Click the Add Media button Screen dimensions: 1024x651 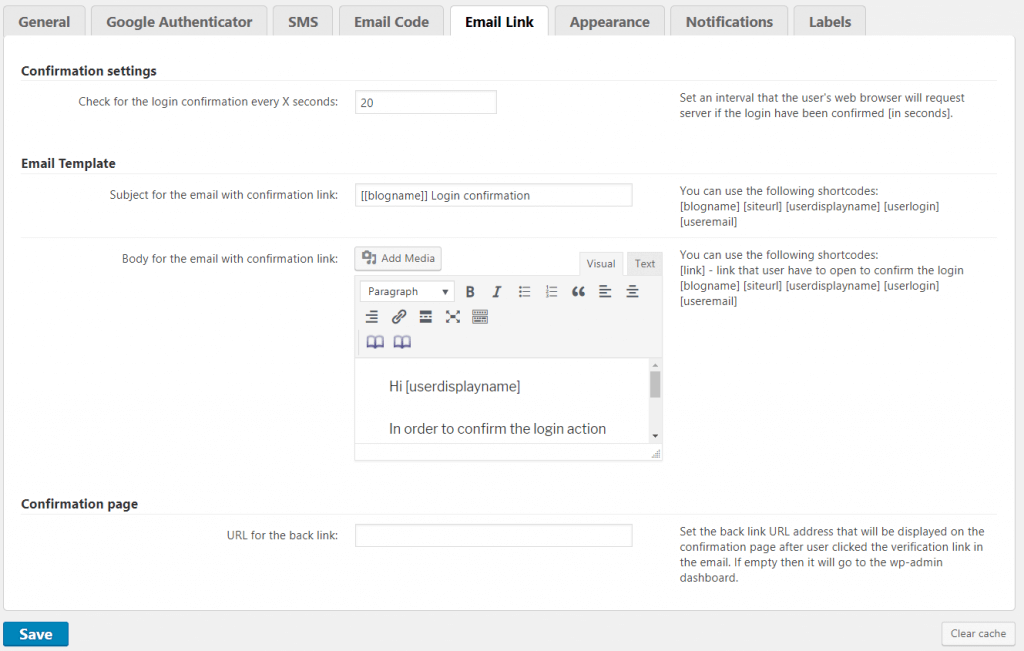398,258
